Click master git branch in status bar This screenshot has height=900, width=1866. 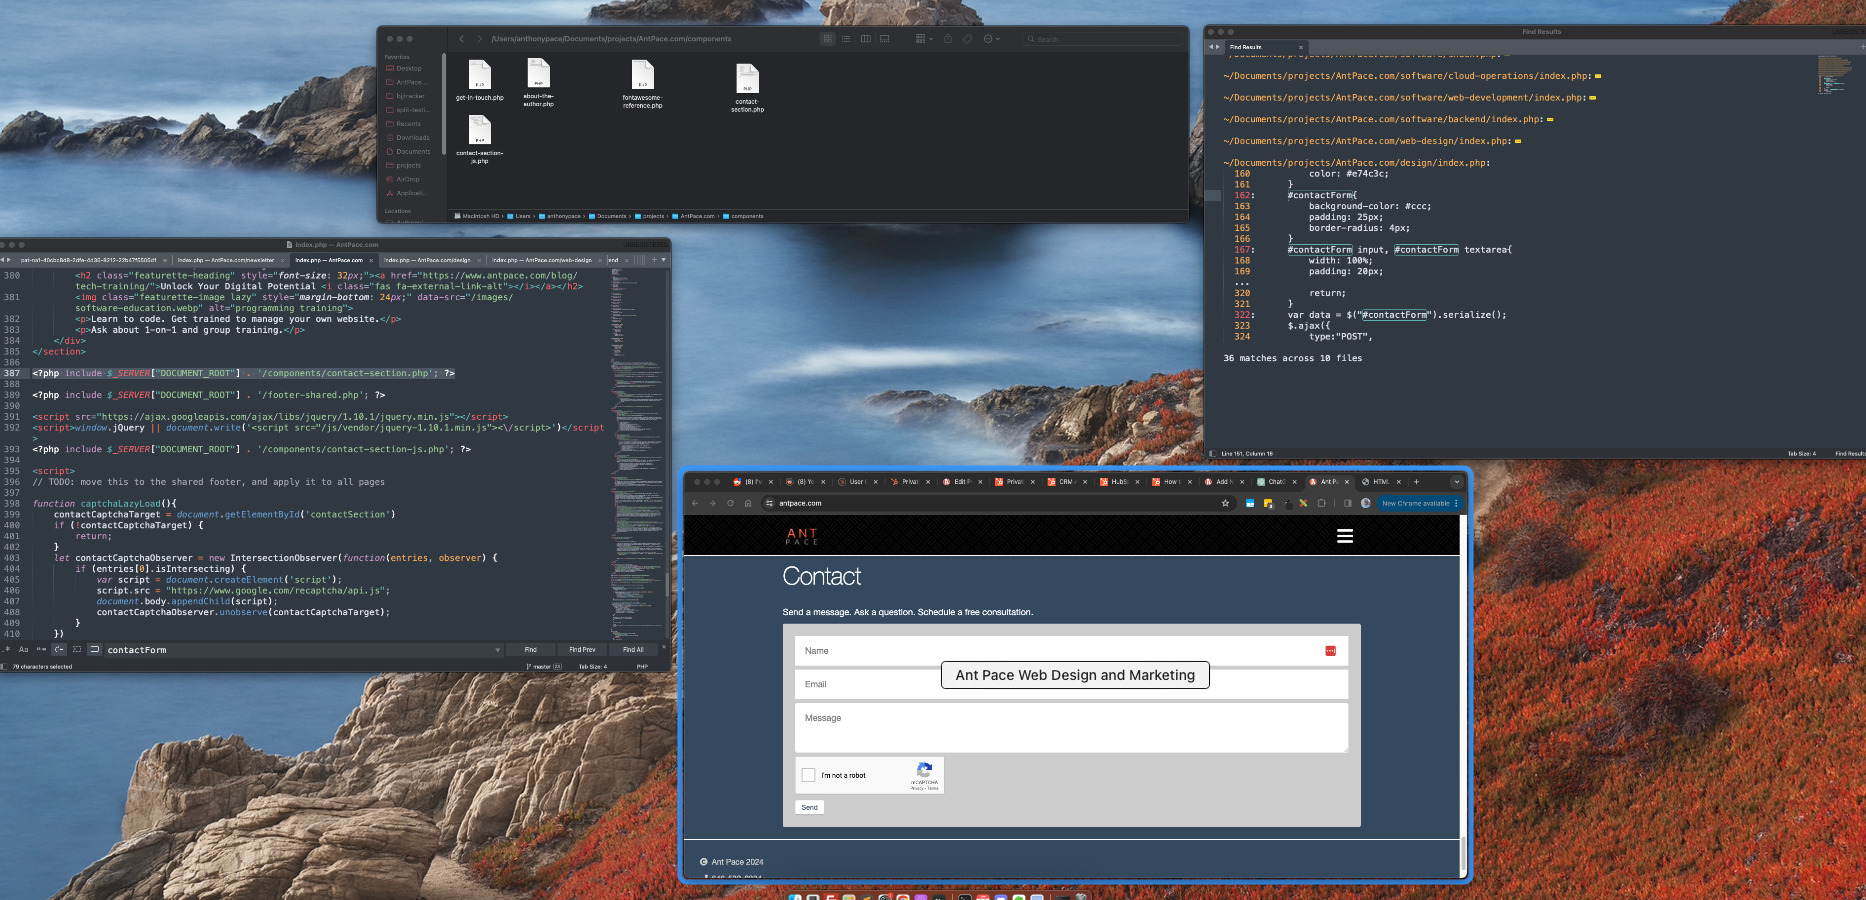(x=544, y=666)
